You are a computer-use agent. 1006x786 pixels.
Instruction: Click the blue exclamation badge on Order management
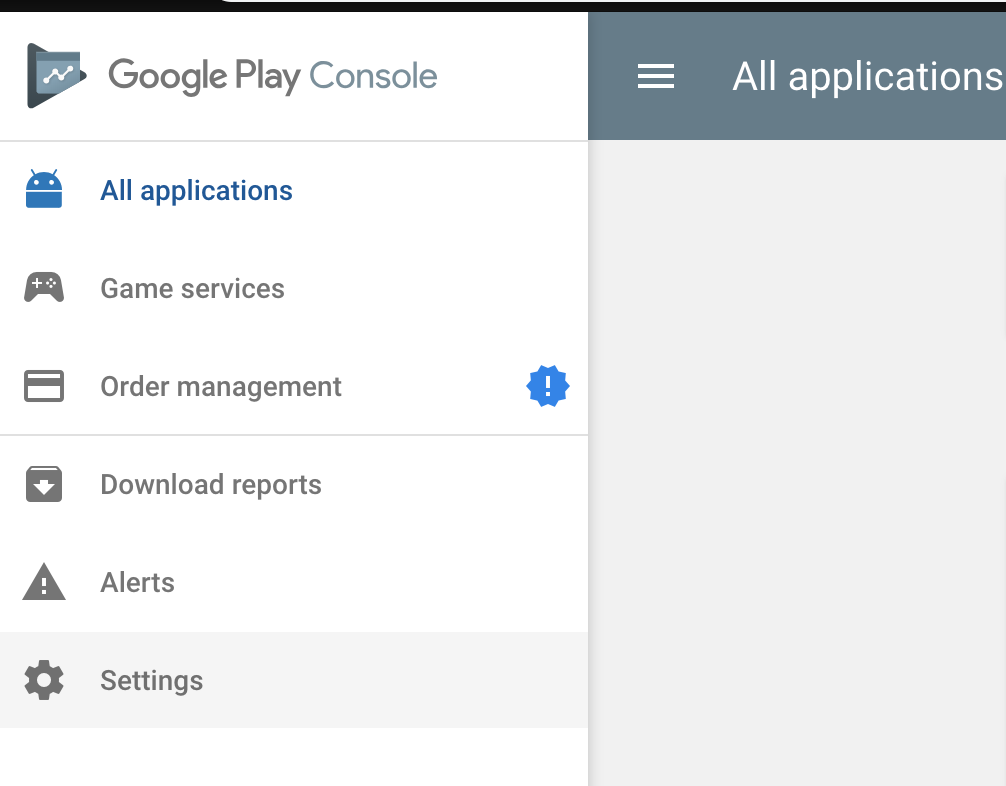[x=547, y=386]
